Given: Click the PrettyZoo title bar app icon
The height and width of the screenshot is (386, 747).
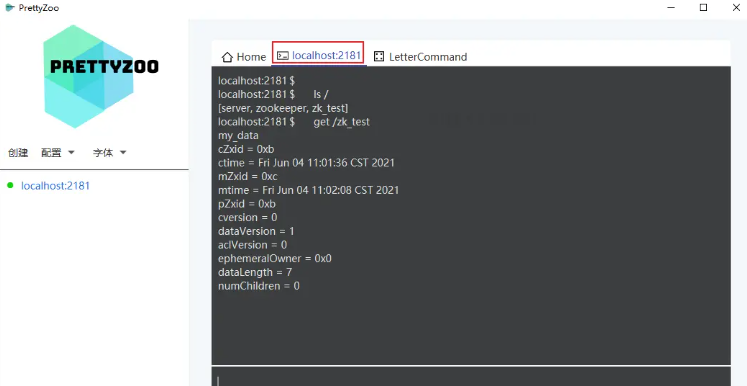Looking at the screenshot, I should click(x=10, y=8).
